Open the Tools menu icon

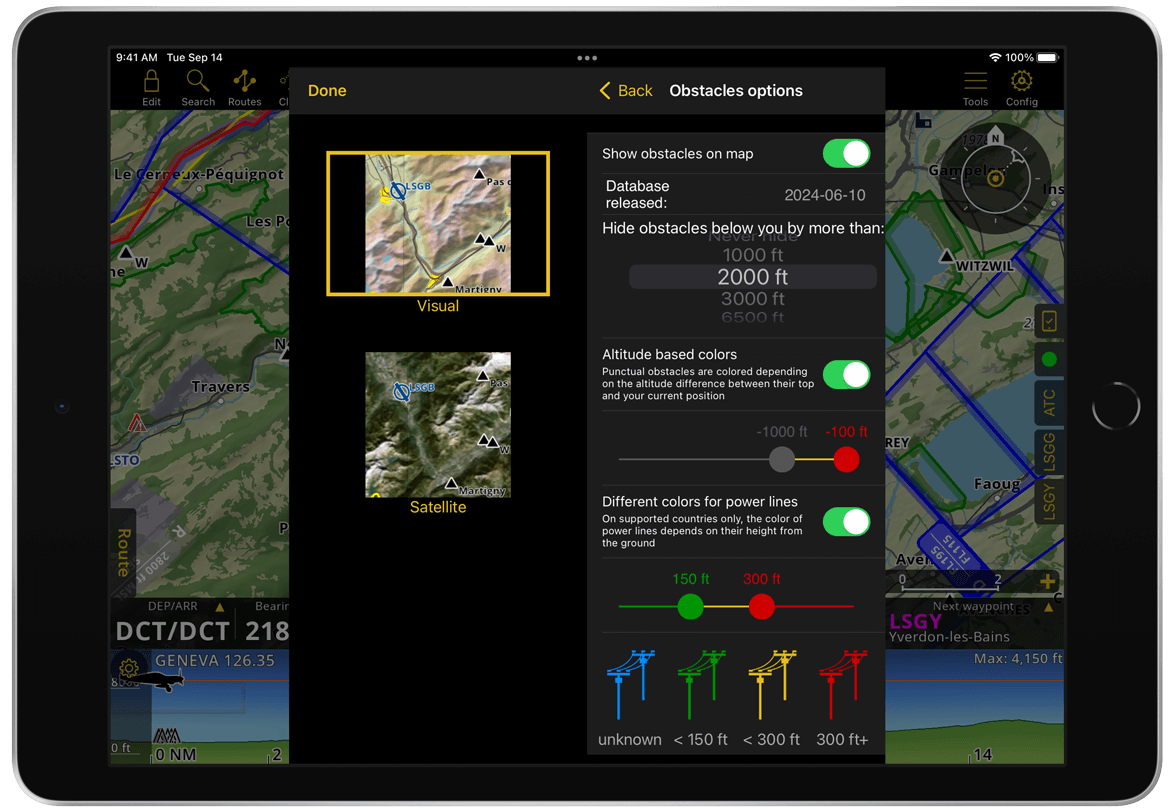coord(975,83)
